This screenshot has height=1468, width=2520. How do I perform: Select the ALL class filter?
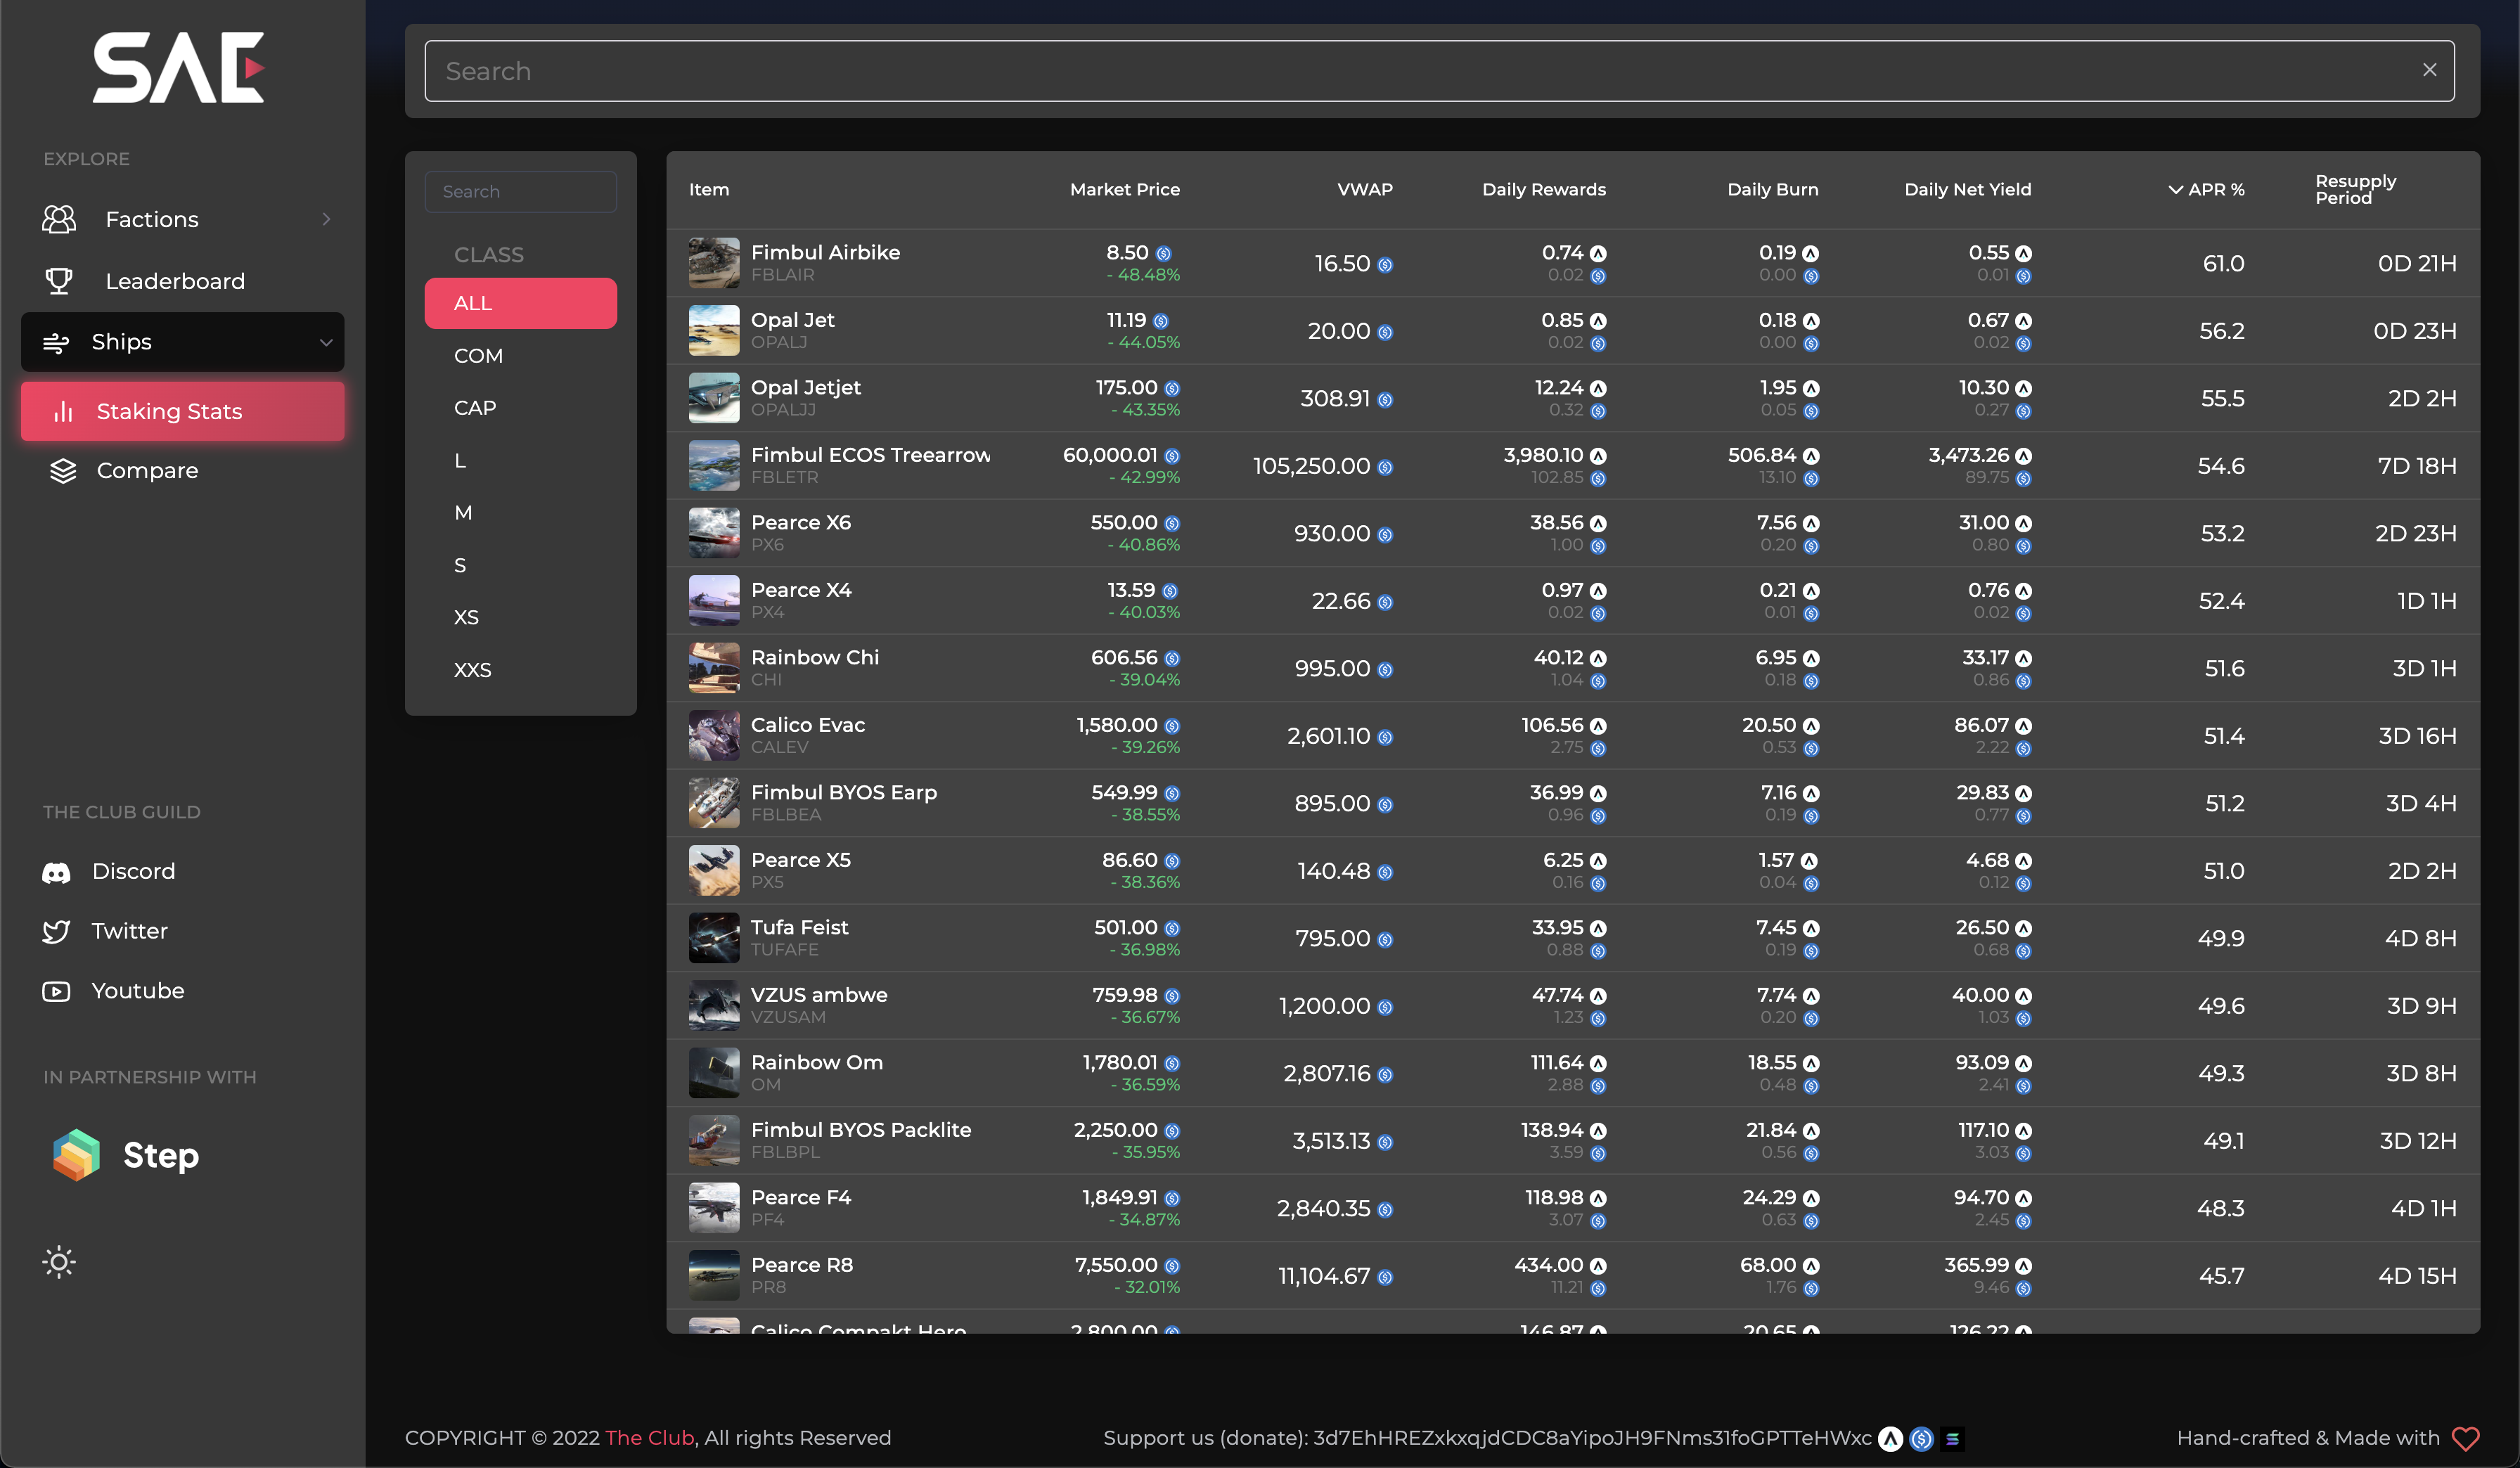[x=520, y=303]
